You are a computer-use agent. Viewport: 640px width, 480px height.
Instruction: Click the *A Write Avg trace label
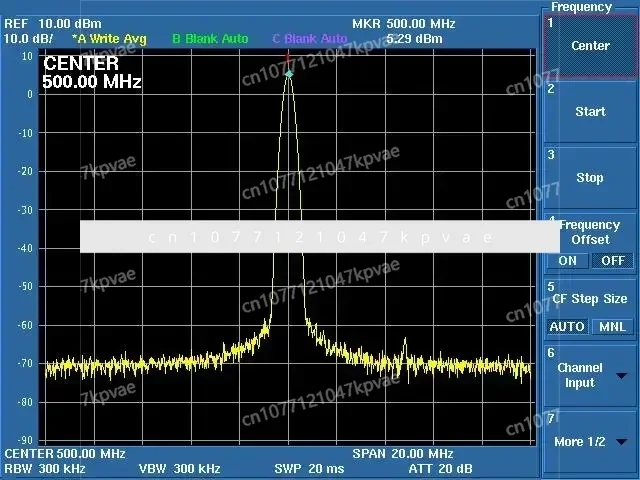tap(109, 39)
